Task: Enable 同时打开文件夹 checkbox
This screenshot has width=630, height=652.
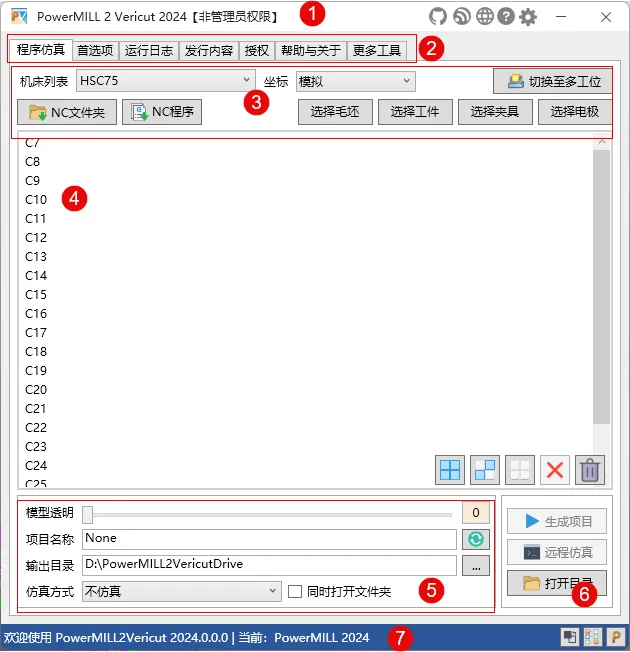Action: [x=295, y=591]
